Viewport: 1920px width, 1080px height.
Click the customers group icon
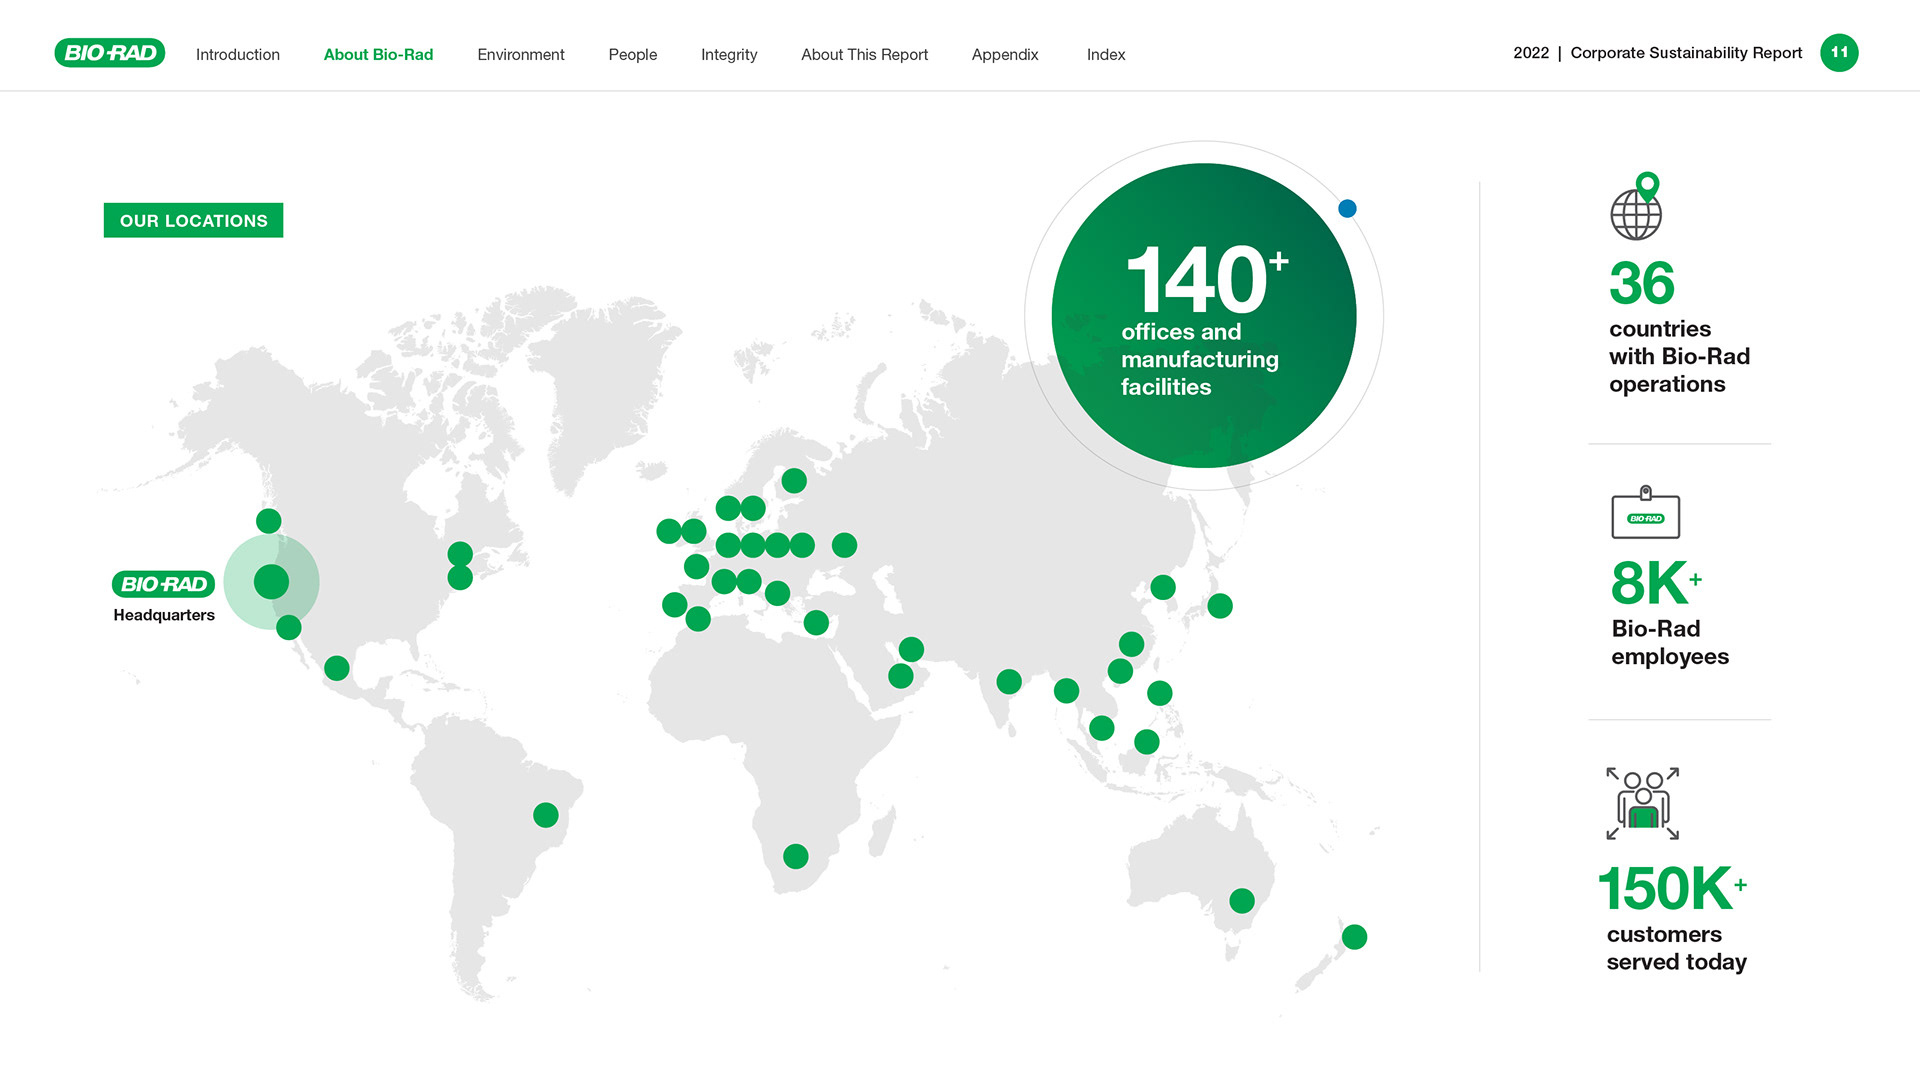tap(1642, 803)
